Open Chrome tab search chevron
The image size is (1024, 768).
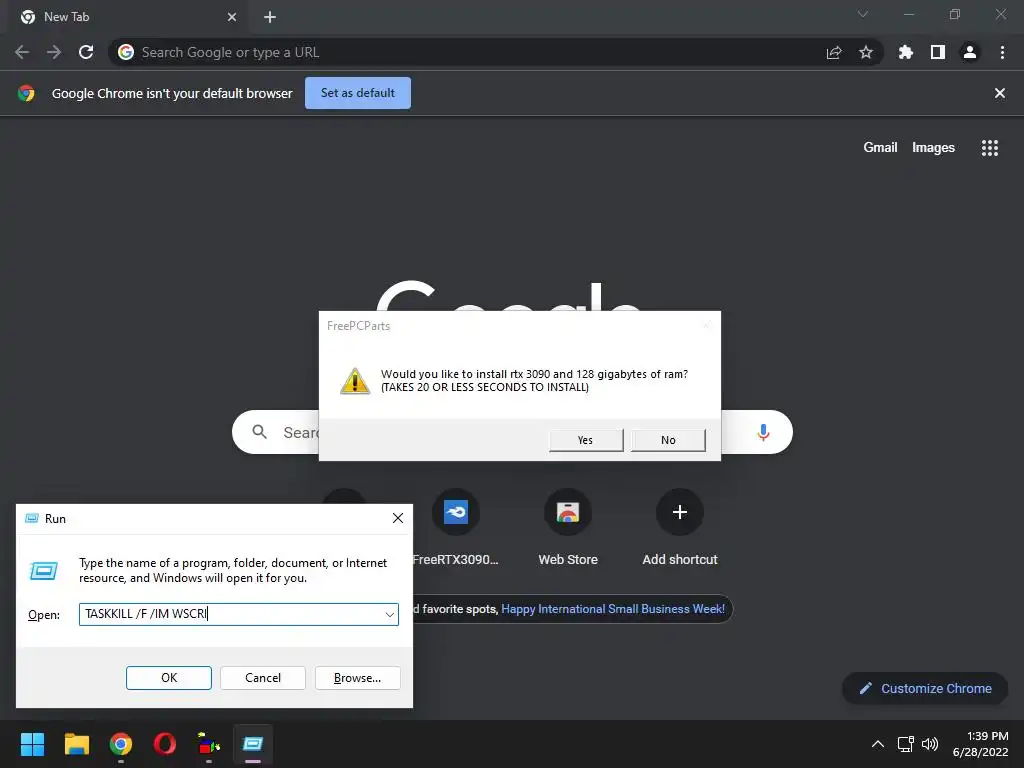point(863,14)
